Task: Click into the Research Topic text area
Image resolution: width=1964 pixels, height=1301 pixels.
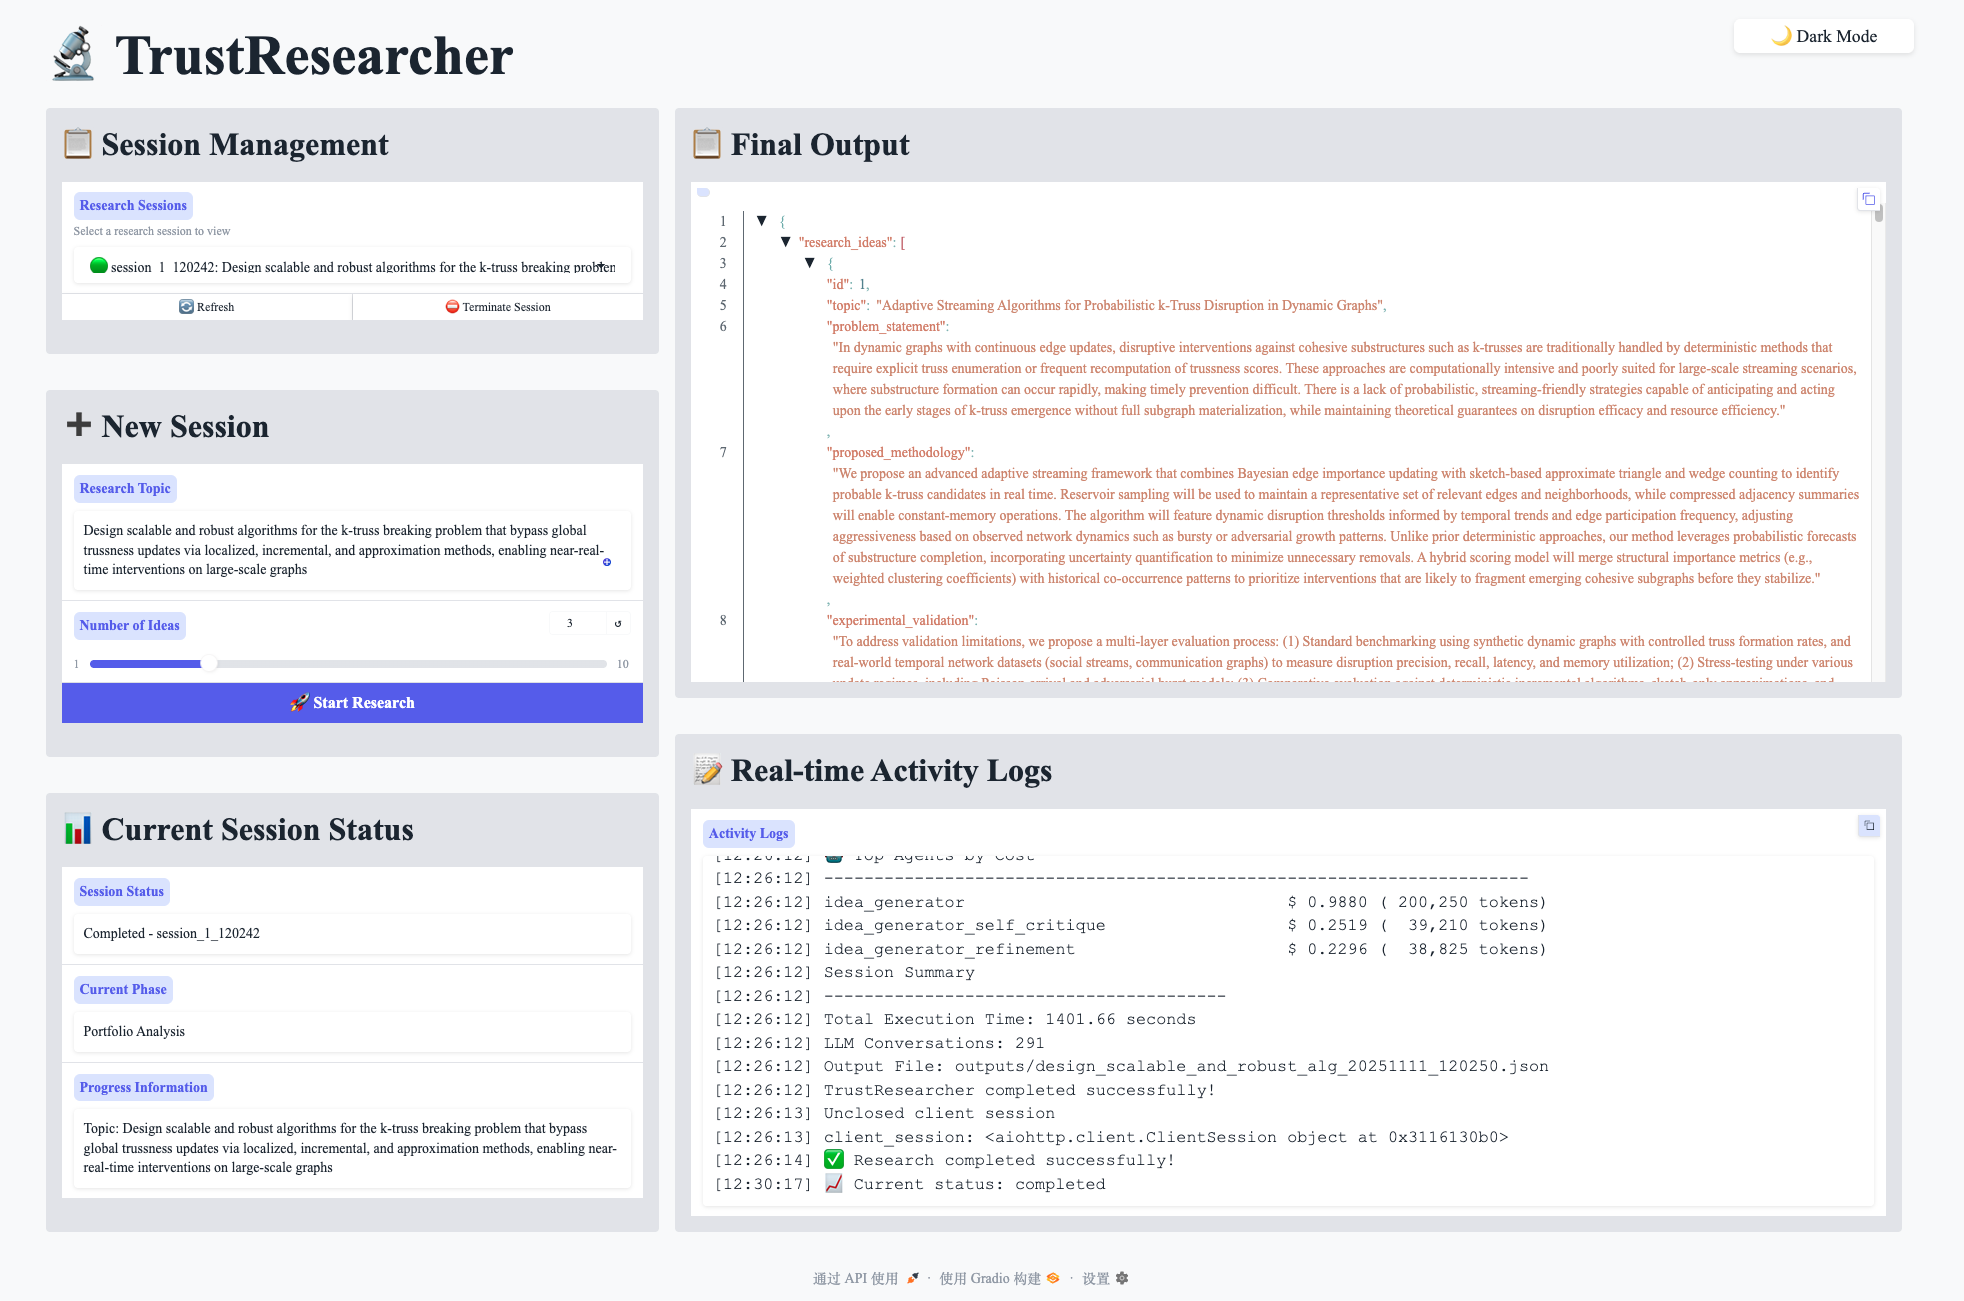Action: pyautogui.click(x=340, y=550)
